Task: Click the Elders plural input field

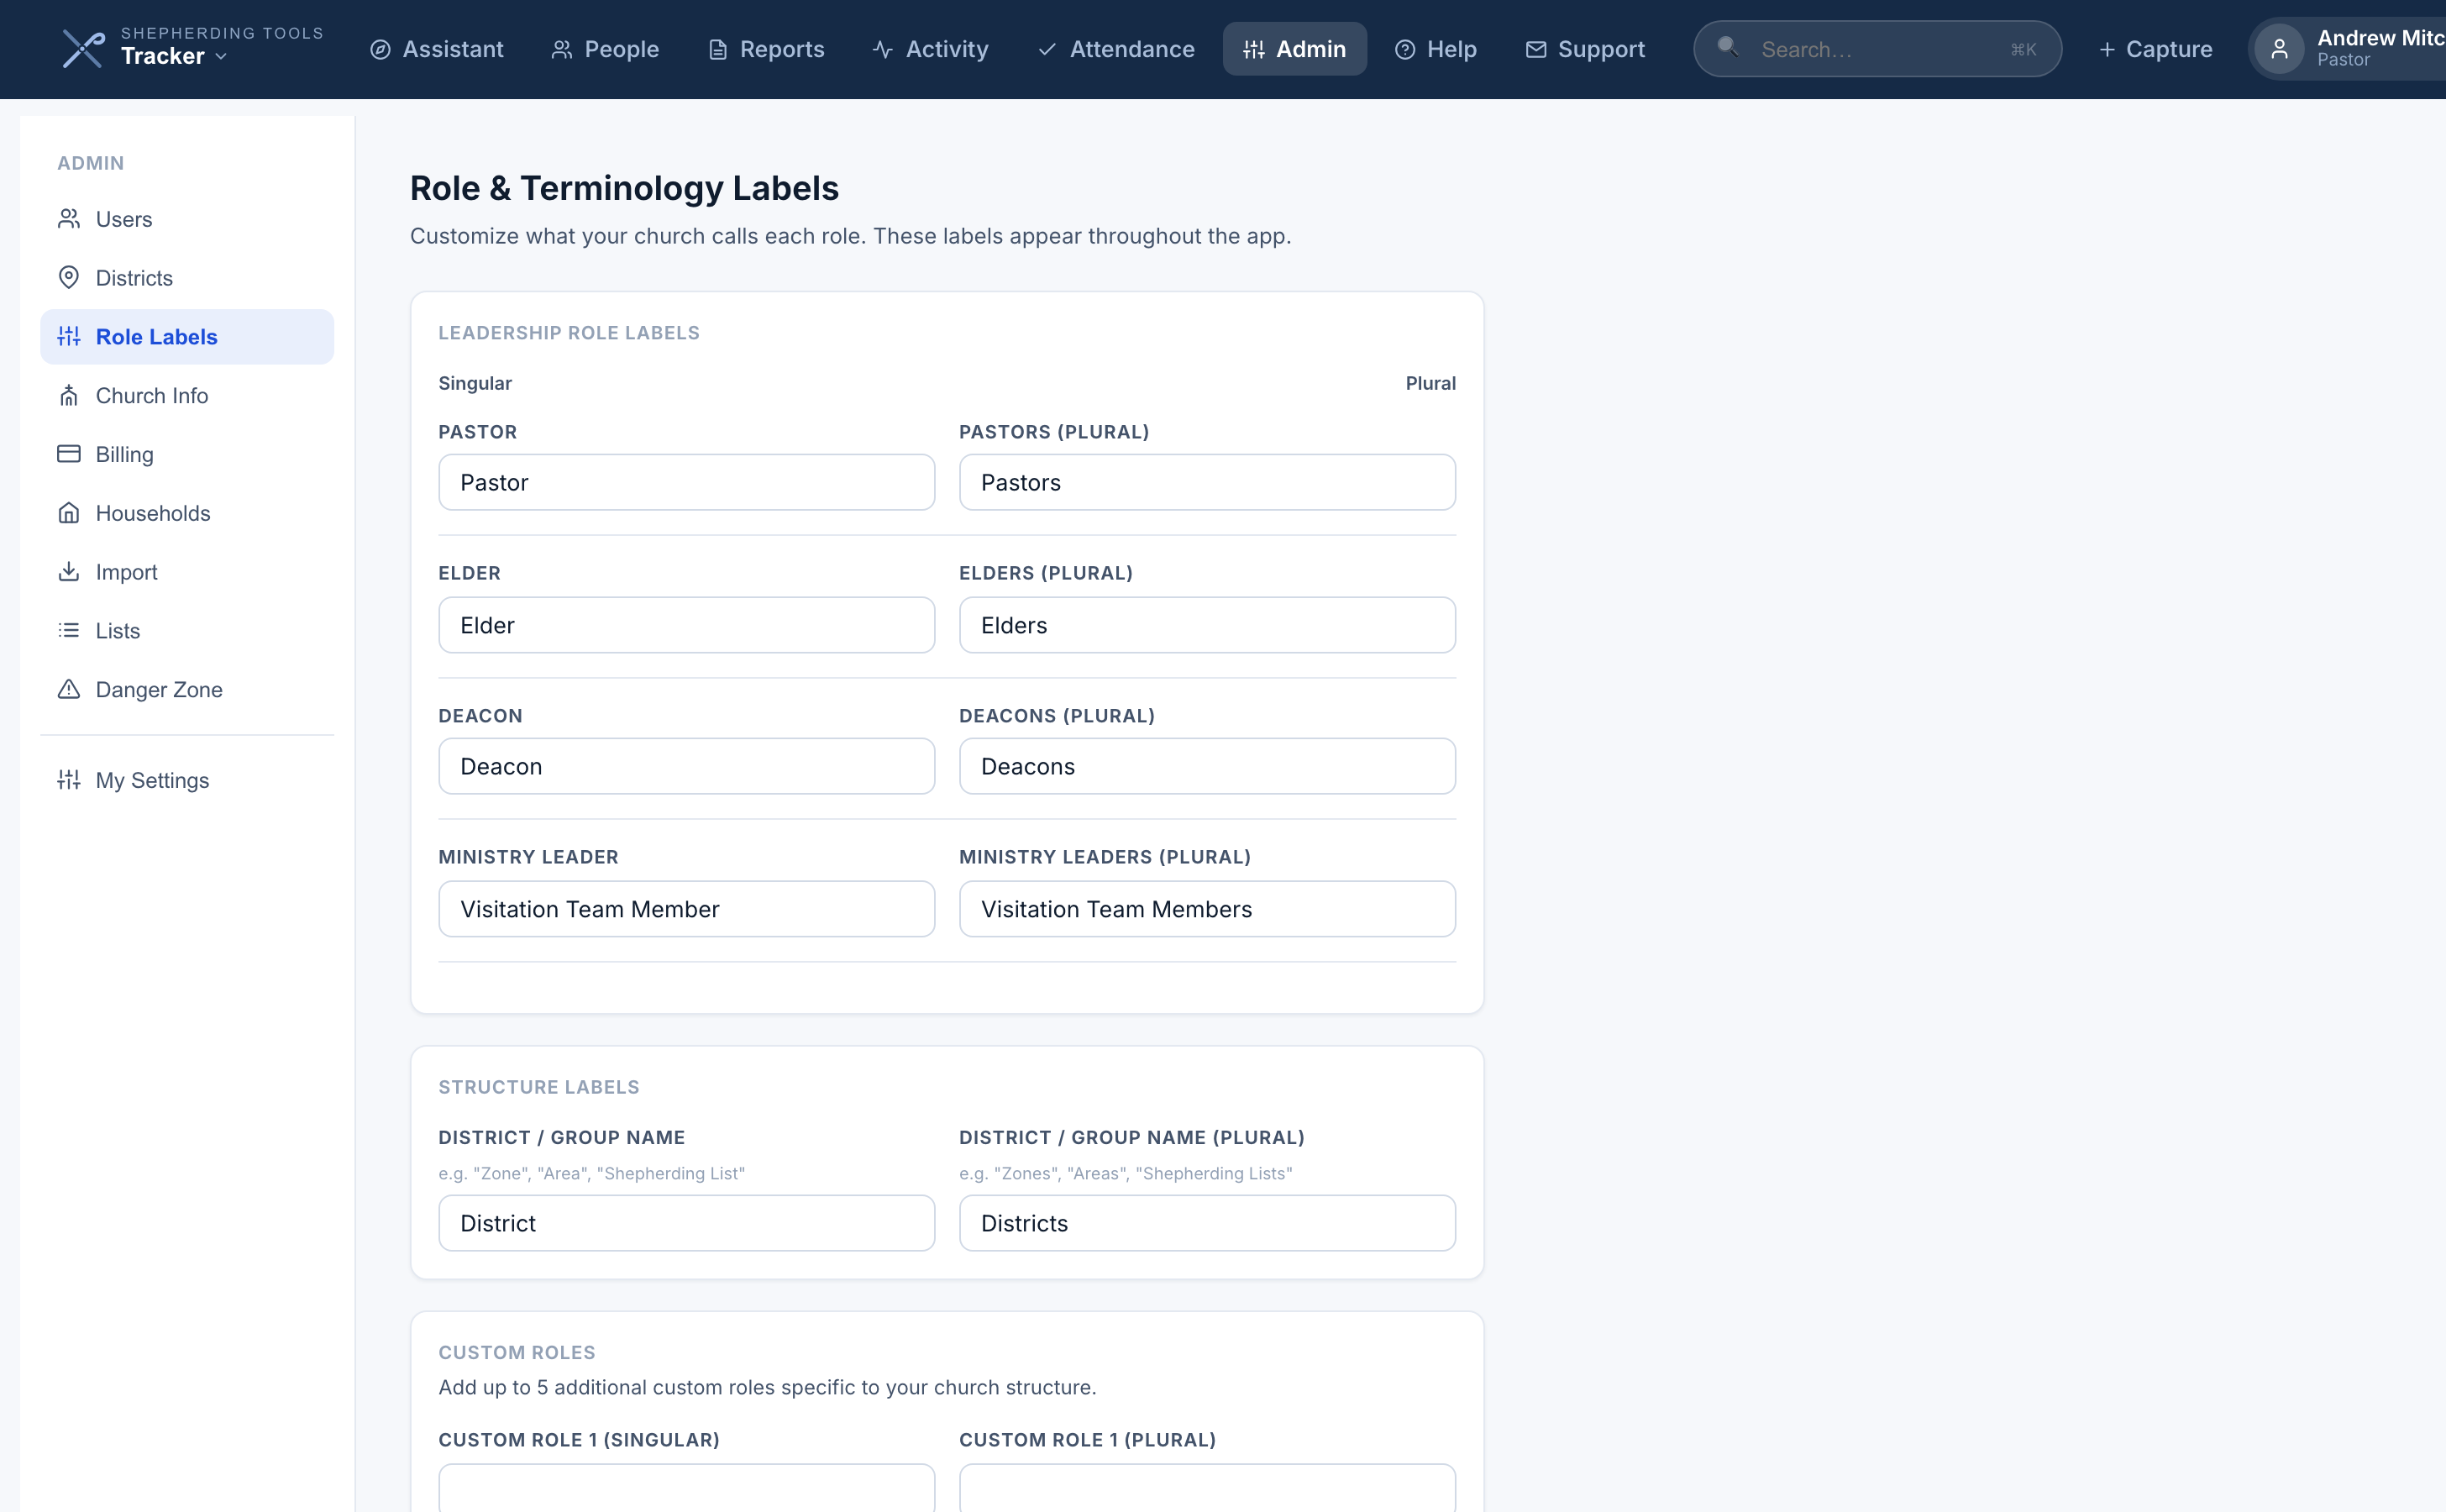Action: coord(1207,625)
